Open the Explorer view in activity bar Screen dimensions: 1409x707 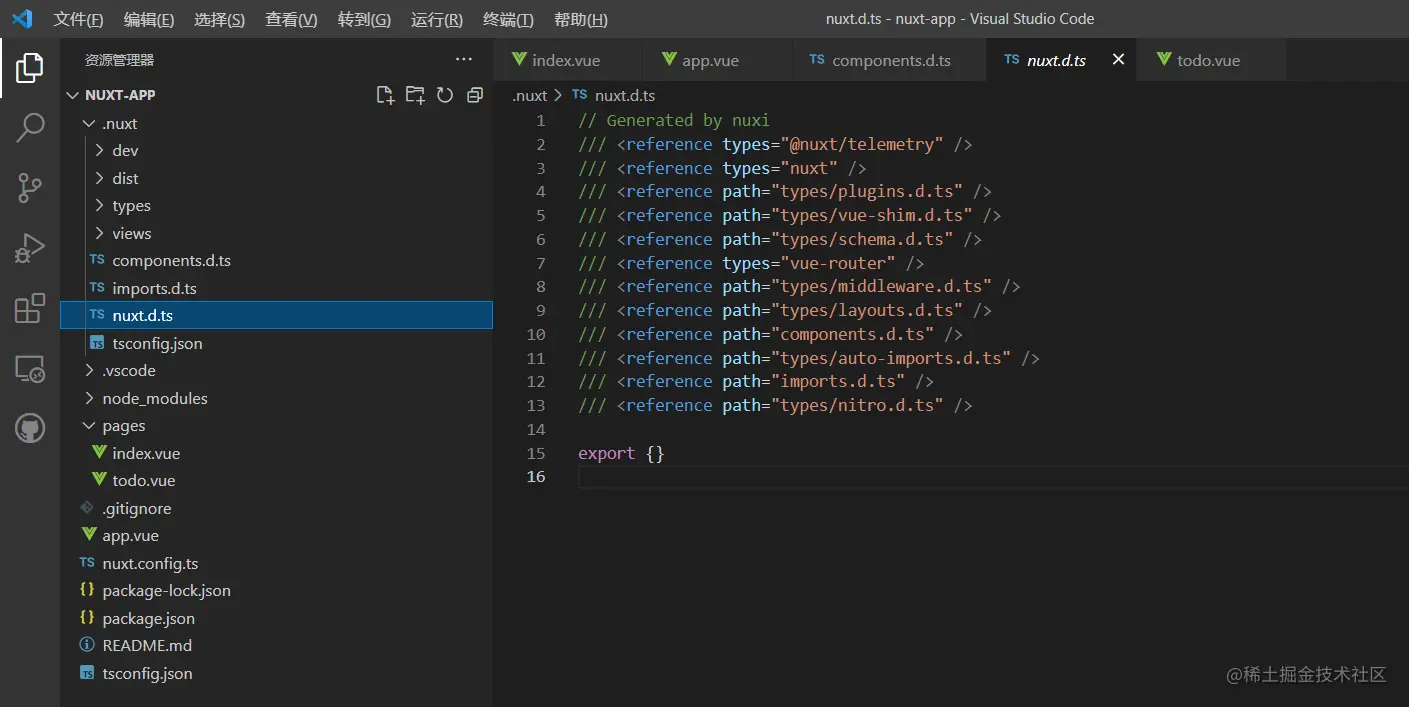pos(30,68)
